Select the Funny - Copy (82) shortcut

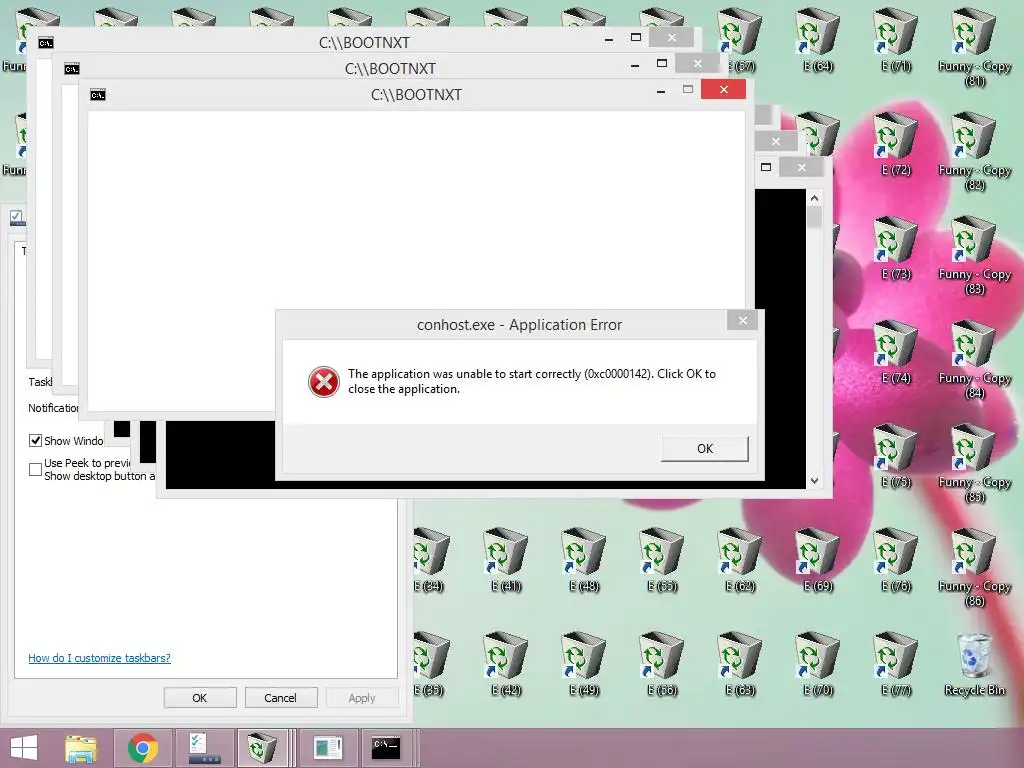pos(974,151)
